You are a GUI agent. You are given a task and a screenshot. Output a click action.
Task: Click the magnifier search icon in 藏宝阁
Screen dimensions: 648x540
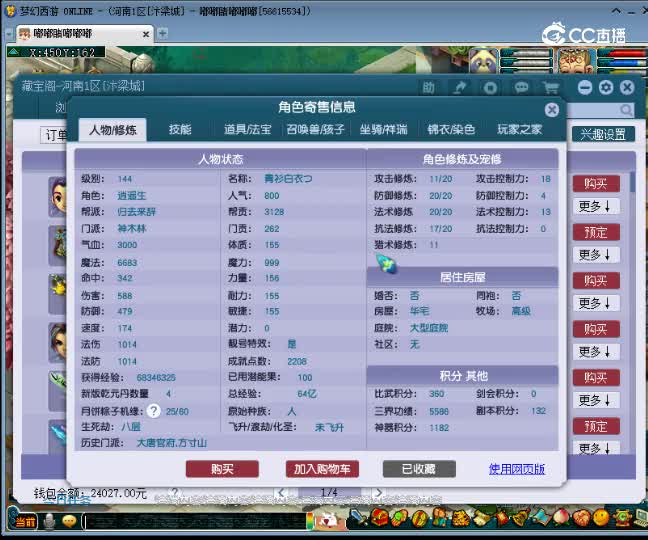(627, 110)
